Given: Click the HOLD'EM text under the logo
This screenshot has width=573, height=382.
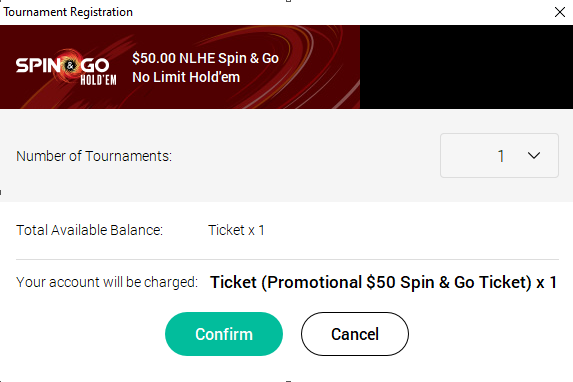Looking at the screenshot, I should 98,80.
